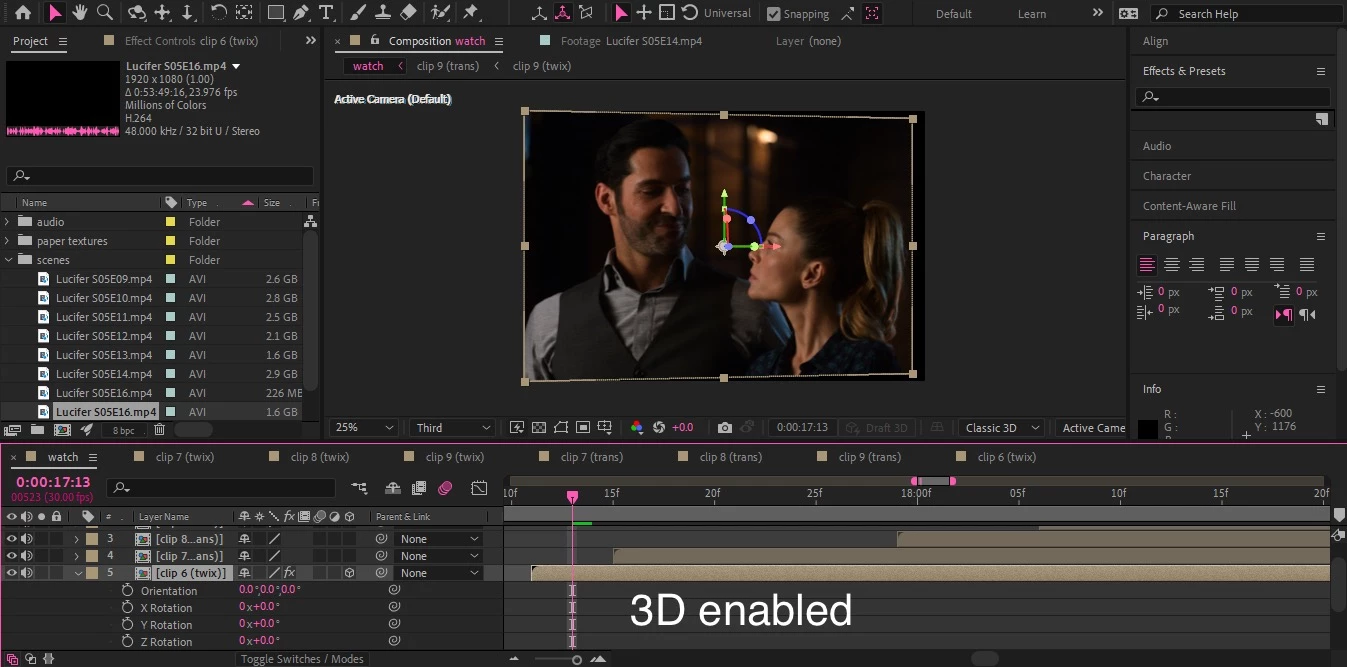Click the timeline zoom slider handle
This screenshot has height=667, width=1347.
coord(577,659)
